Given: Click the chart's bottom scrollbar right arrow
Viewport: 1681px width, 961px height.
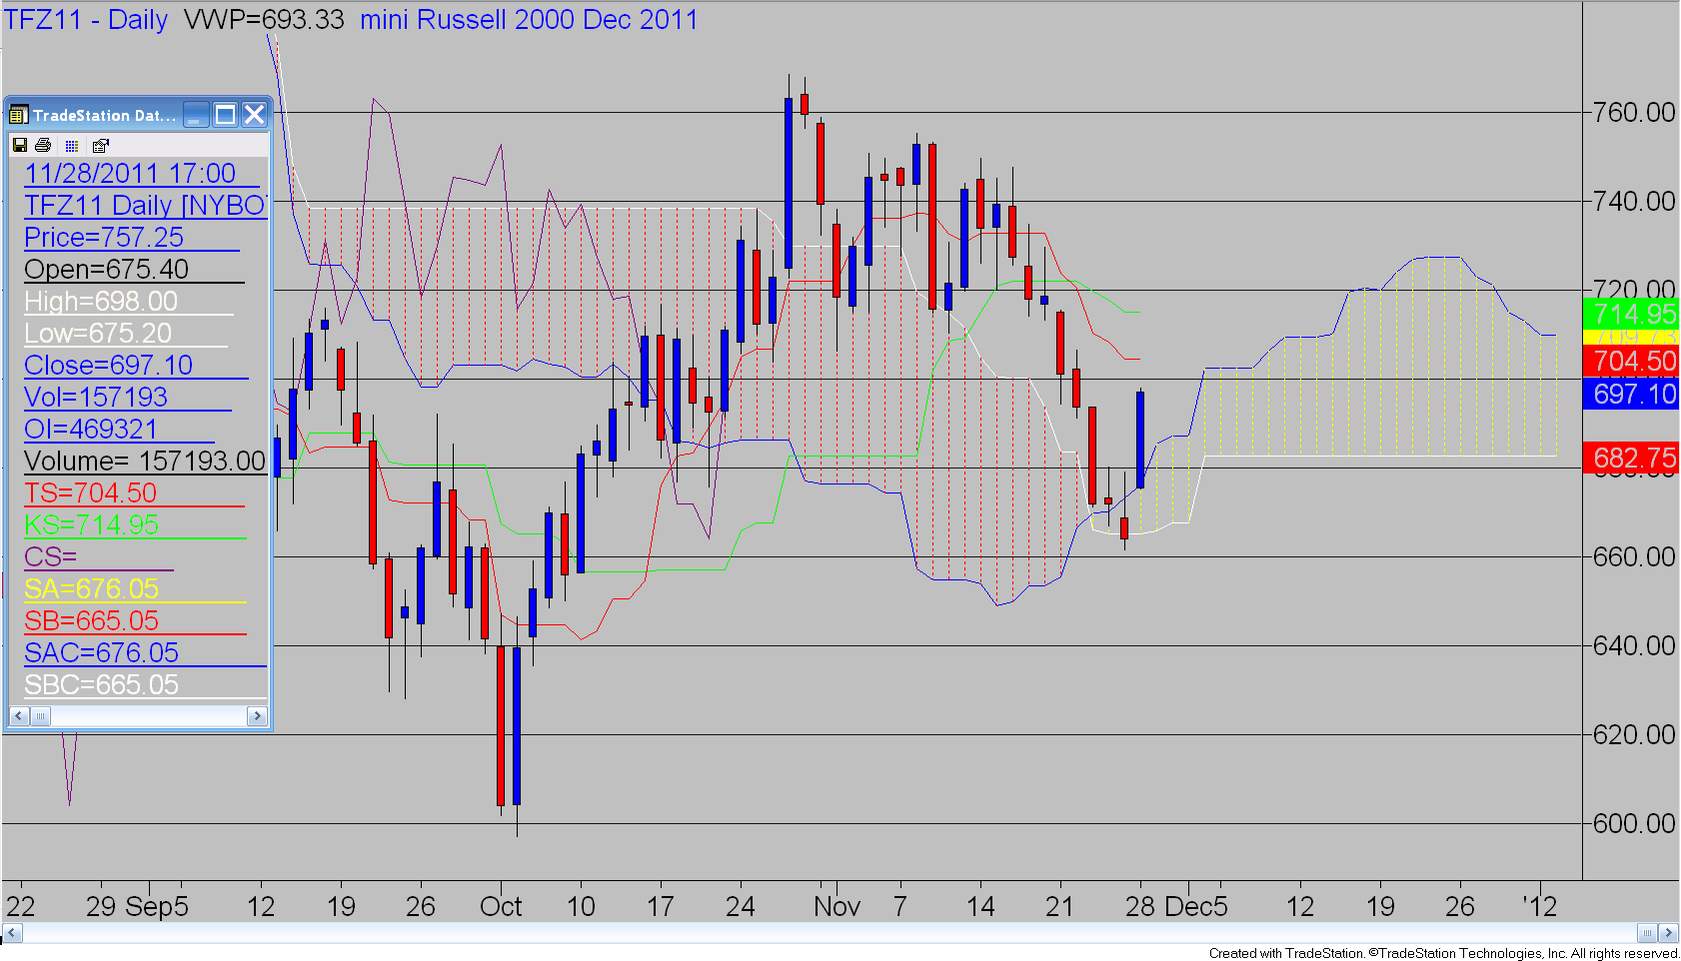Looking at the screenshot, I should pyautogui.click(x=1669, y=933).
